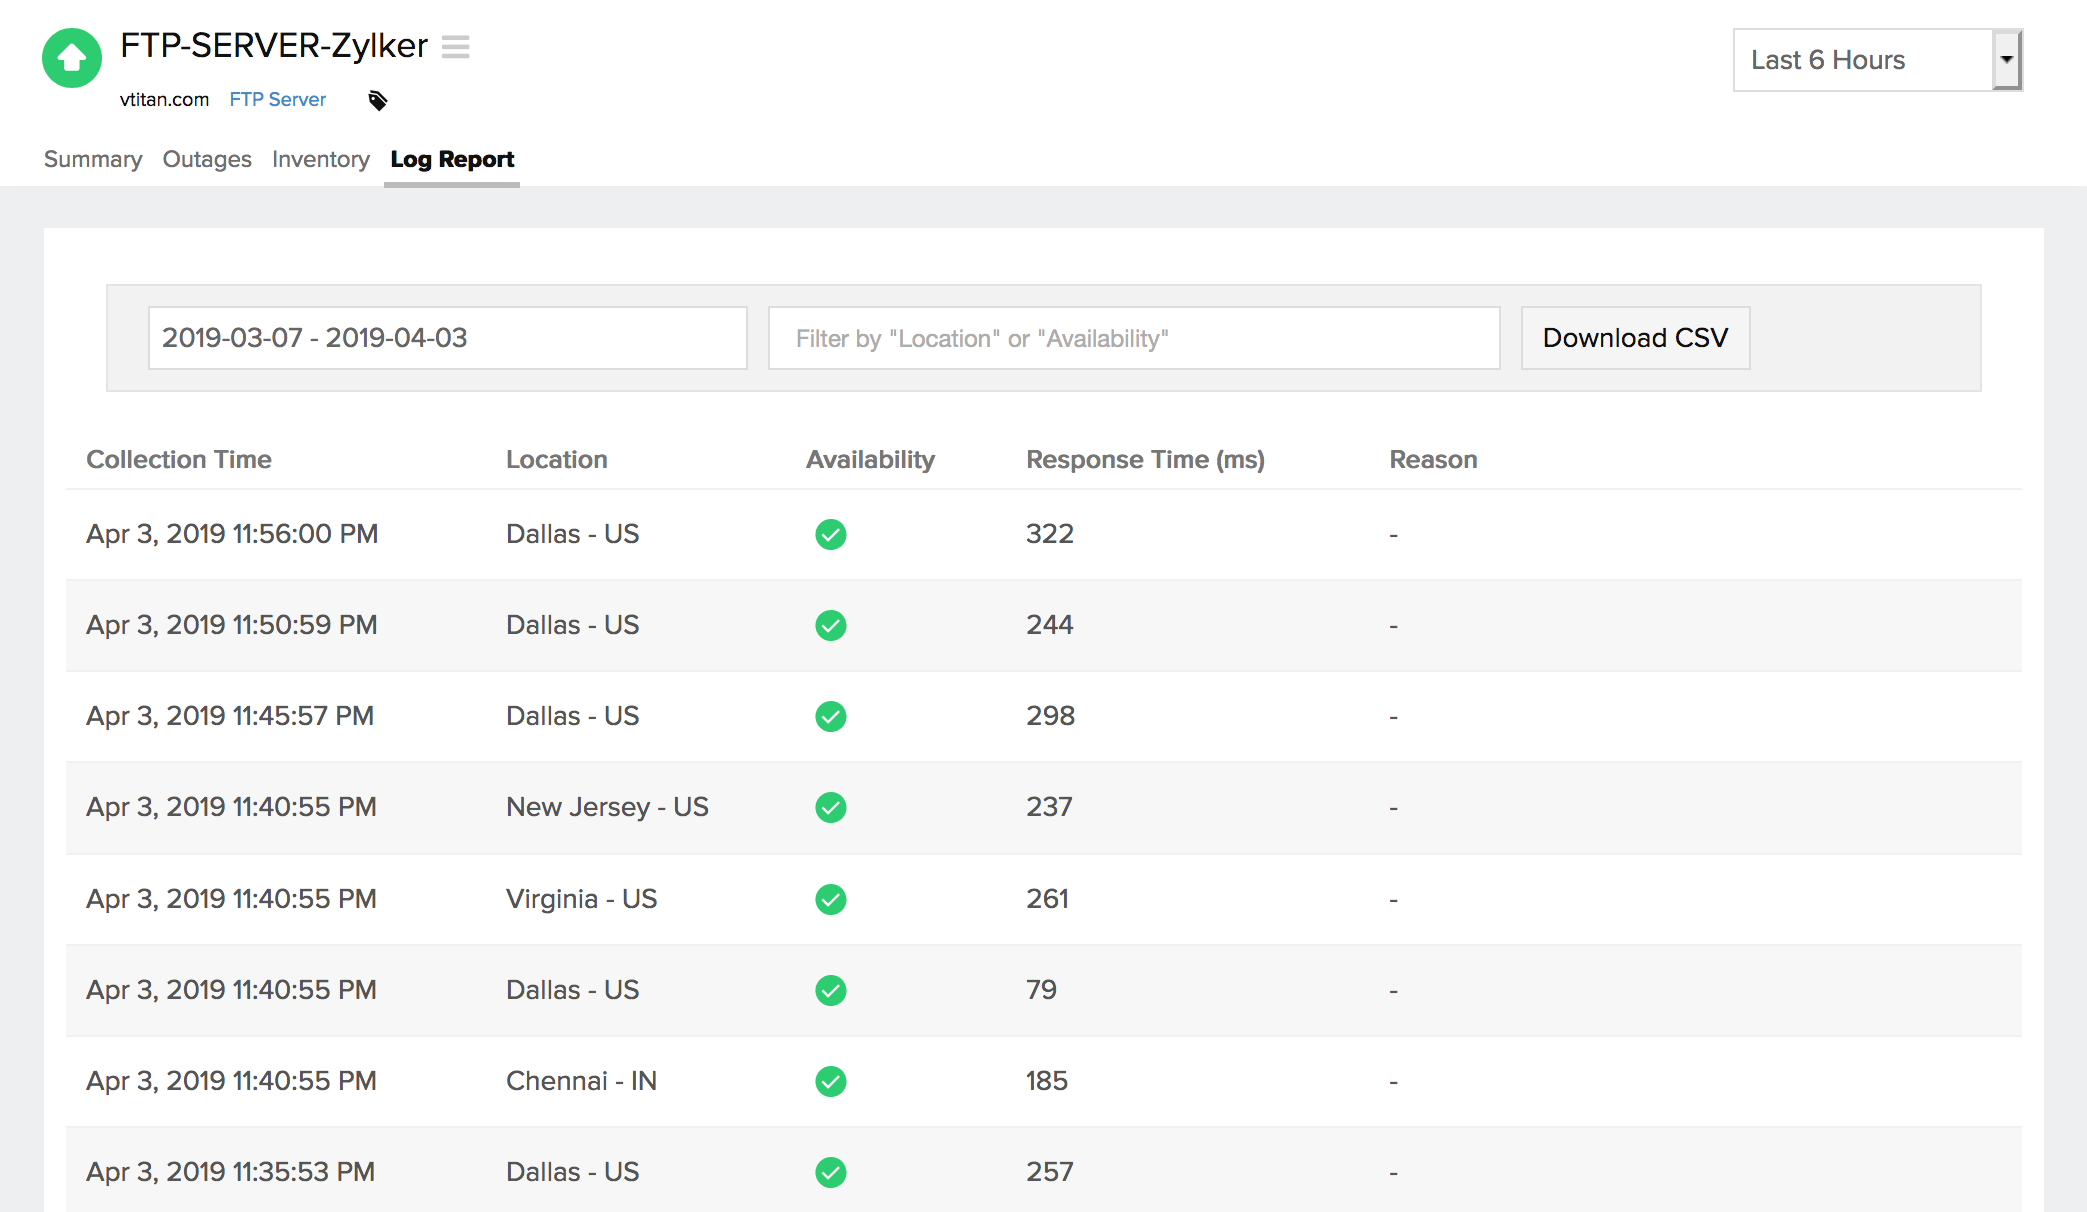Click the green up-status monitor icon
The image size is (2087, 1212).
(72, 58)
